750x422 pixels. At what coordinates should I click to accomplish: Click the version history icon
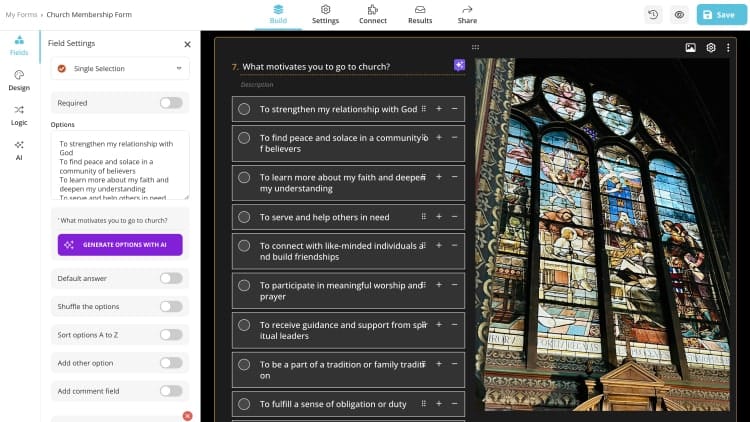(x=653, y=15)
